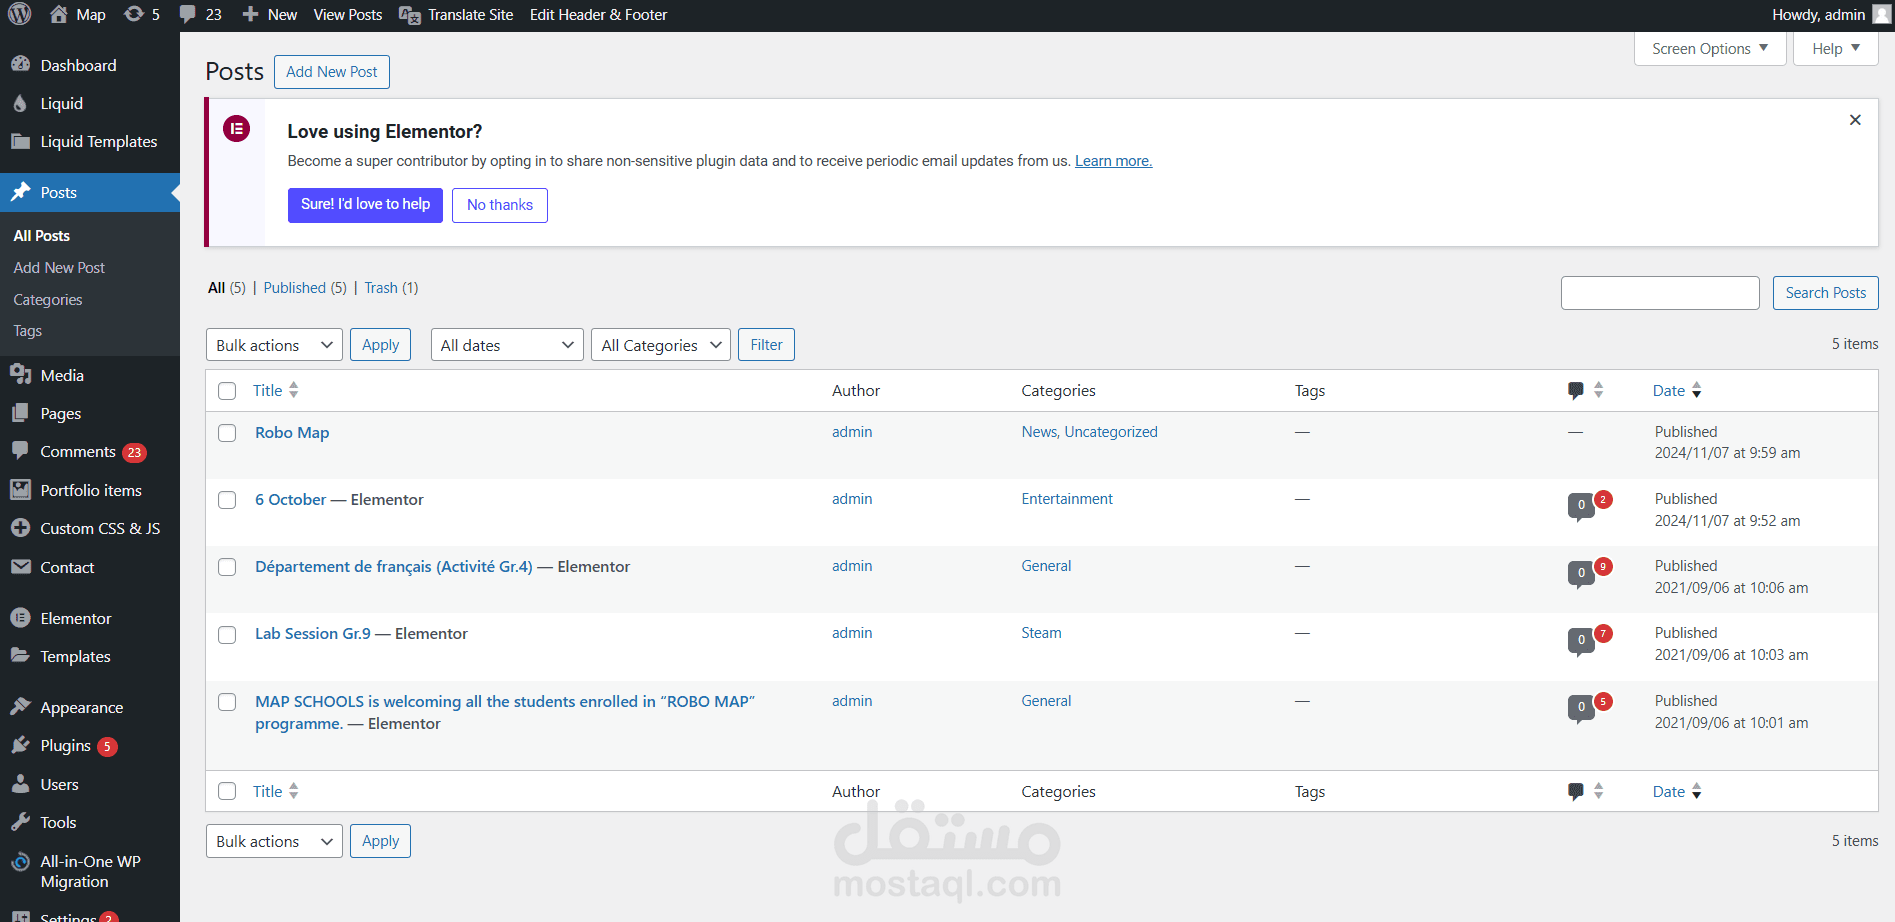
Task: Click the Users person icon in sidebar
Action: 20,784
